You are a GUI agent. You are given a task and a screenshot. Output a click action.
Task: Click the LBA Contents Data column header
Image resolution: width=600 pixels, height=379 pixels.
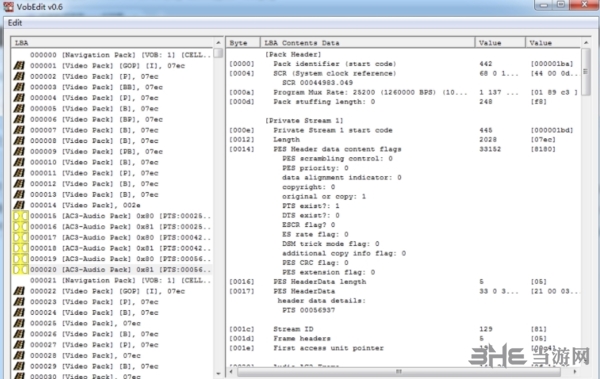pyautogui.click(x=367, y=42)
